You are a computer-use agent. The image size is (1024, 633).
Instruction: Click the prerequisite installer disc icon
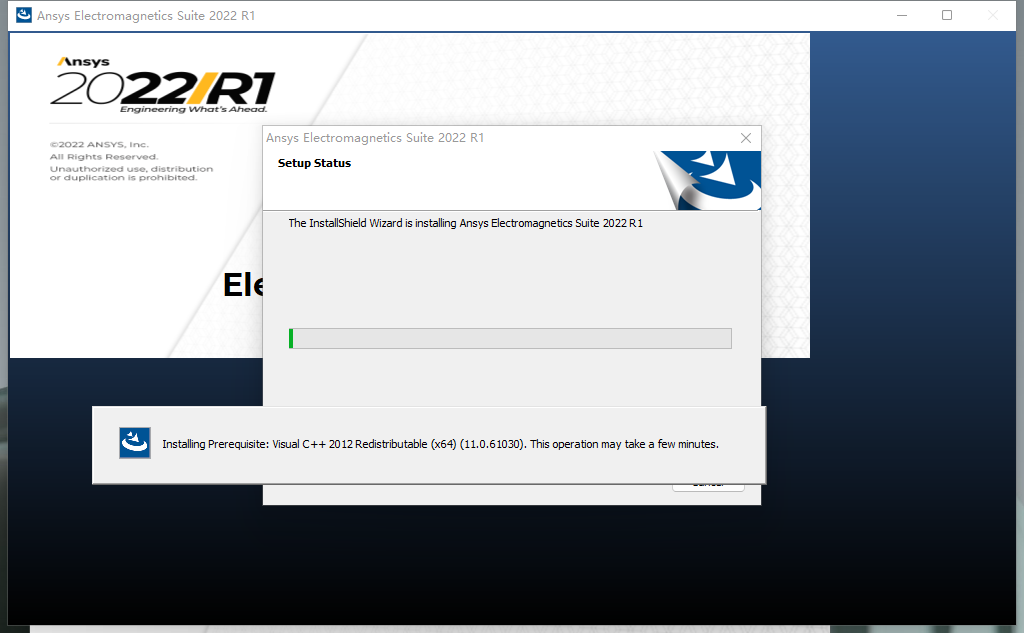click(x=134, y=443)
